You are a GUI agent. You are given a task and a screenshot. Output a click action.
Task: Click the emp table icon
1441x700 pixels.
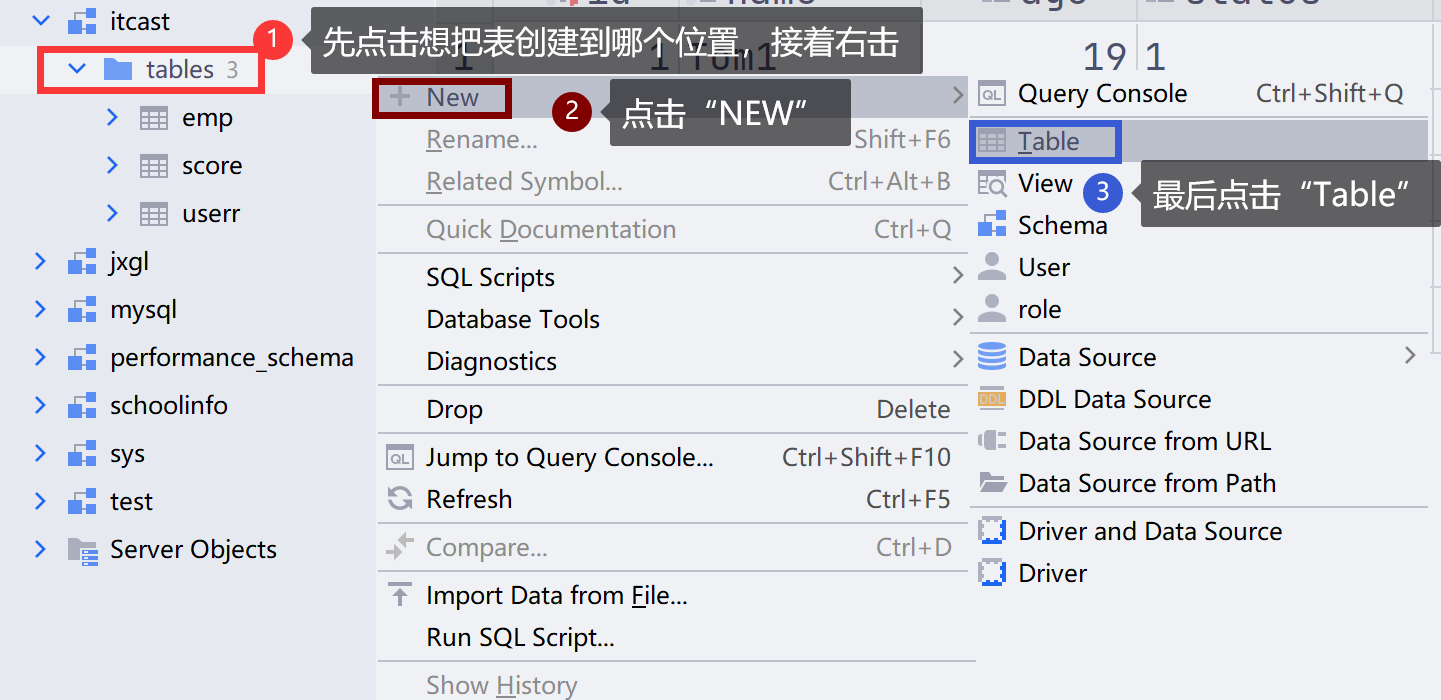(x=153, y=118)
